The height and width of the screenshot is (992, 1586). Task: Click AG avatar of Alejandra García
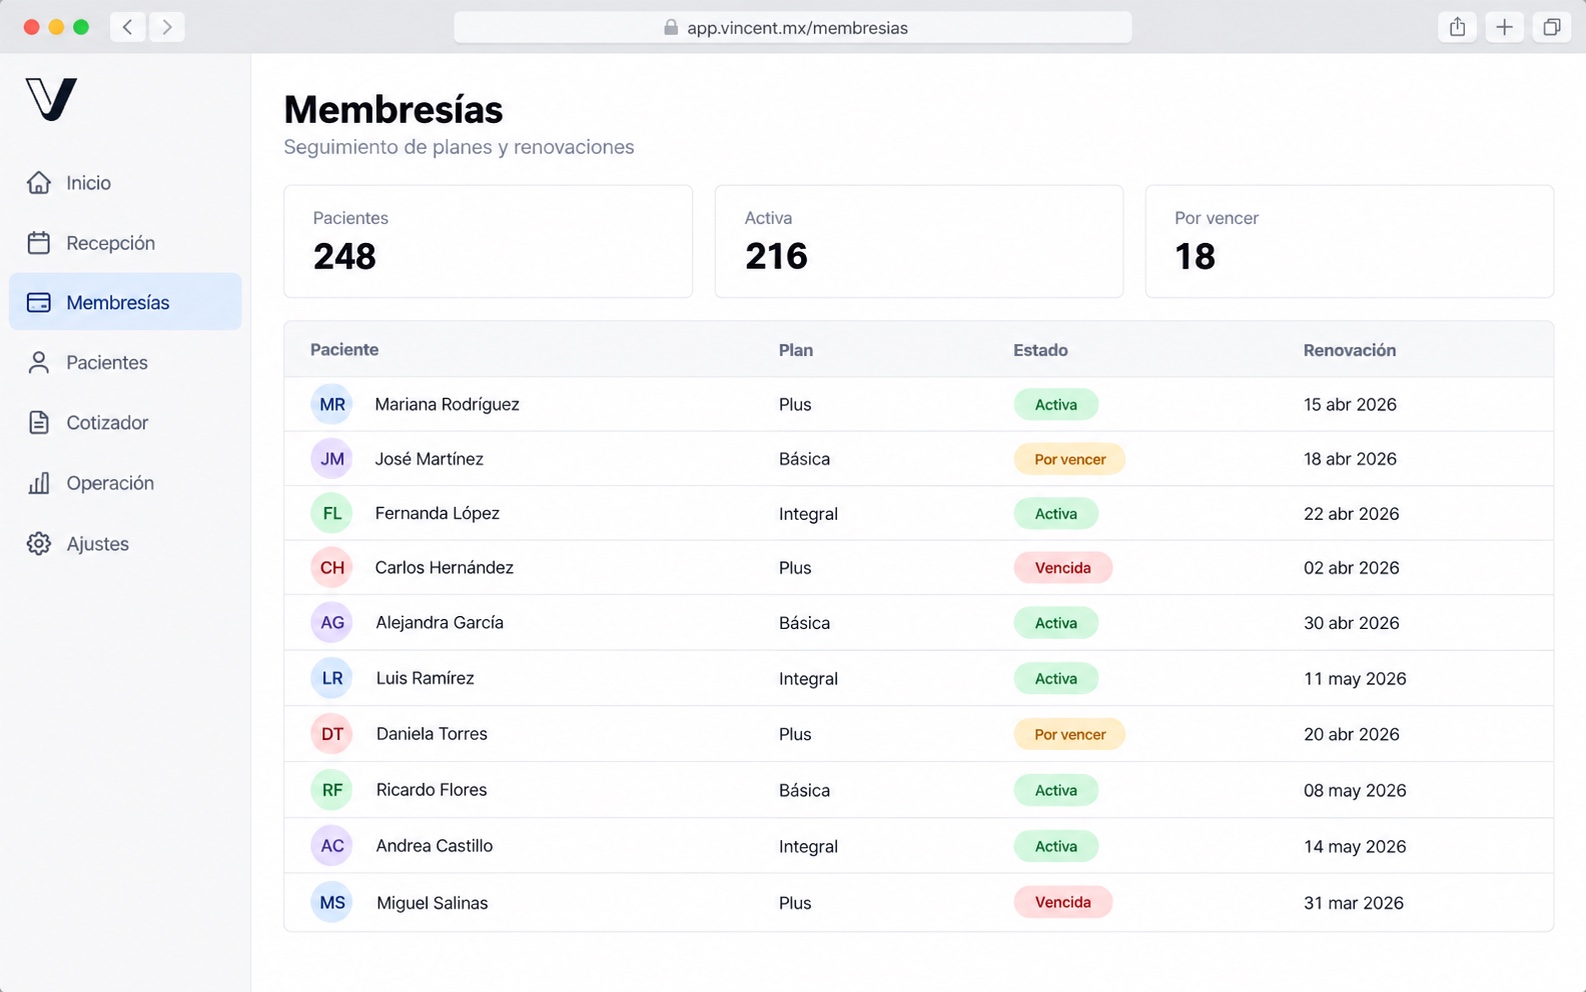332,622
